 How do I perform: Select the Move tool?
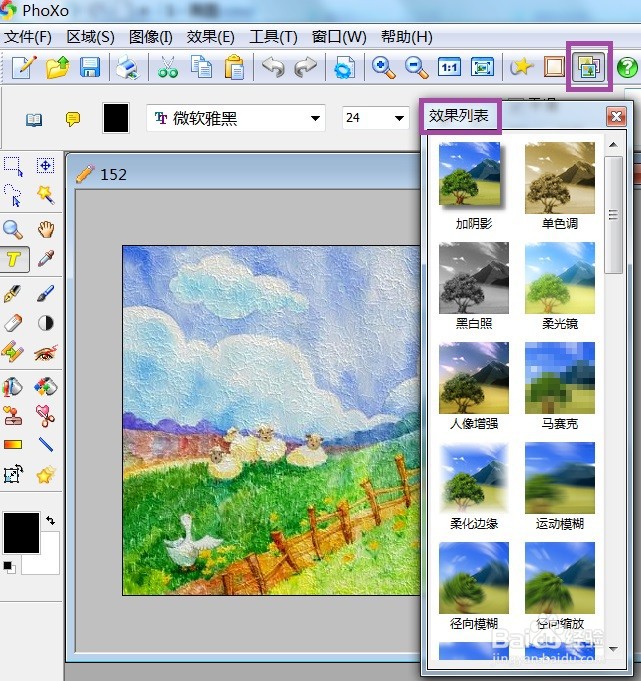tap(45, 165)
